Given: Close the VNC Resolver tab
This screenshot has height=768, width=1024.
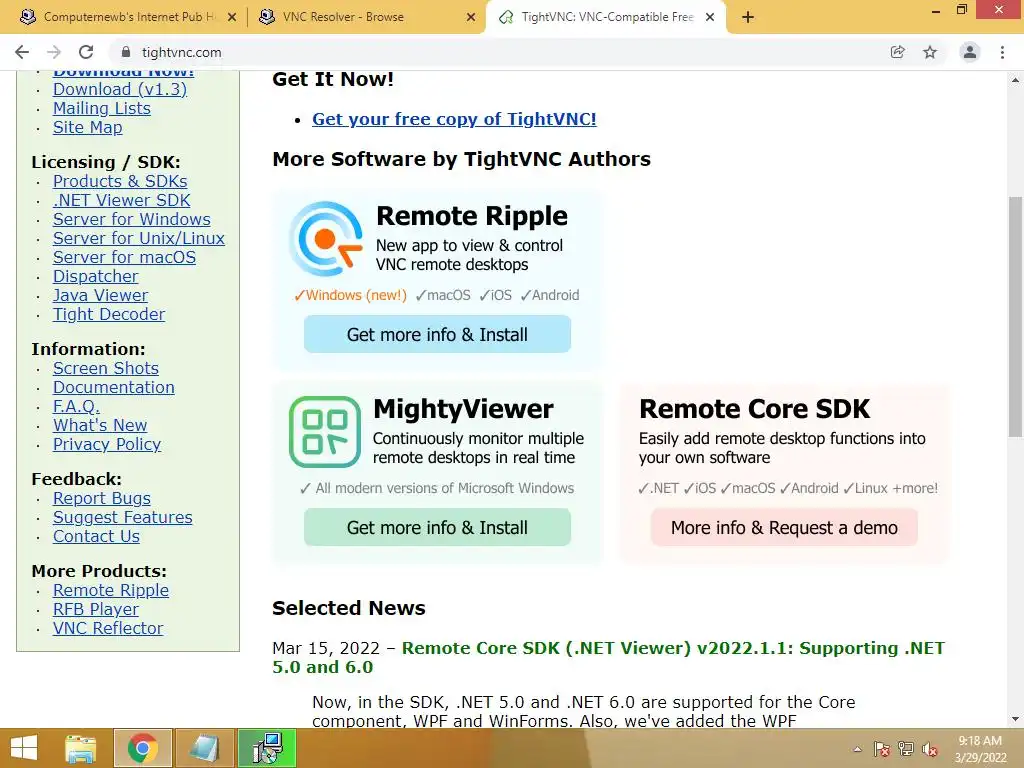Looking at the screenshot, I should (471, 18).
